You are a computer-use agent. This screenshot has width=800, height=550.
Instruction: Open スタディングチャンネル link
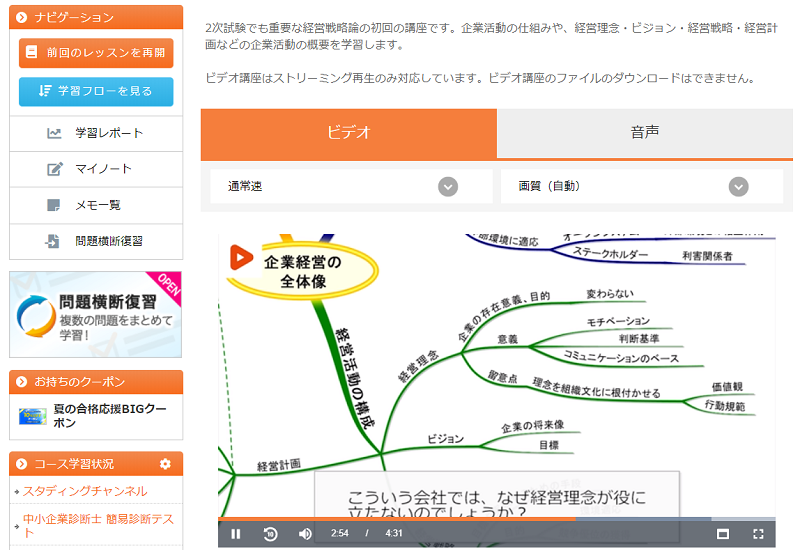pos(85,491)
